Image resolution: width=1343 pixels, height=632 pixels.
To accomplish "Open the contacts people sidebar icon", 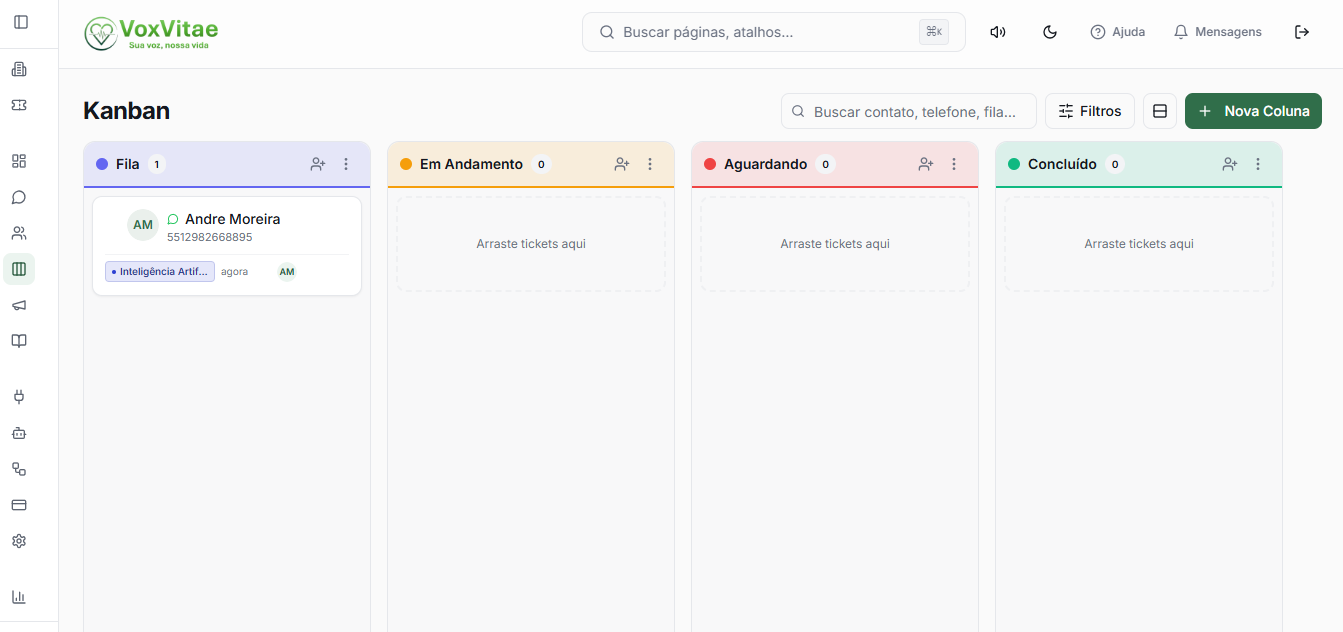I will click(19, 233).
